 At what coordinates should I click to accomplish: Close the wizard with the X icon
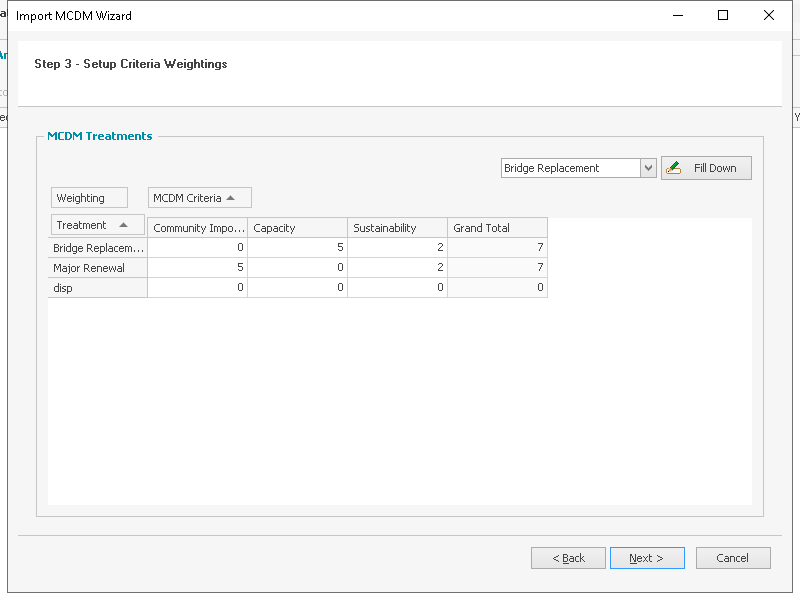tap(769, 15)
